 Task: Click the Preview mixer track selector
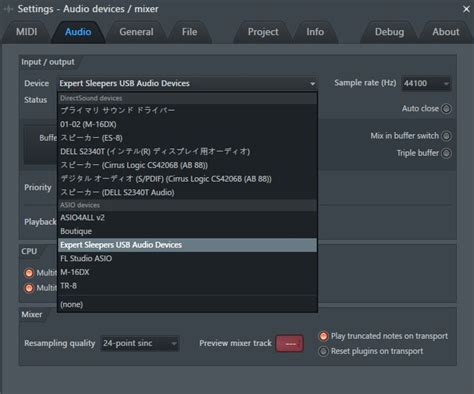pyautogui.click(x=289, y=344)
